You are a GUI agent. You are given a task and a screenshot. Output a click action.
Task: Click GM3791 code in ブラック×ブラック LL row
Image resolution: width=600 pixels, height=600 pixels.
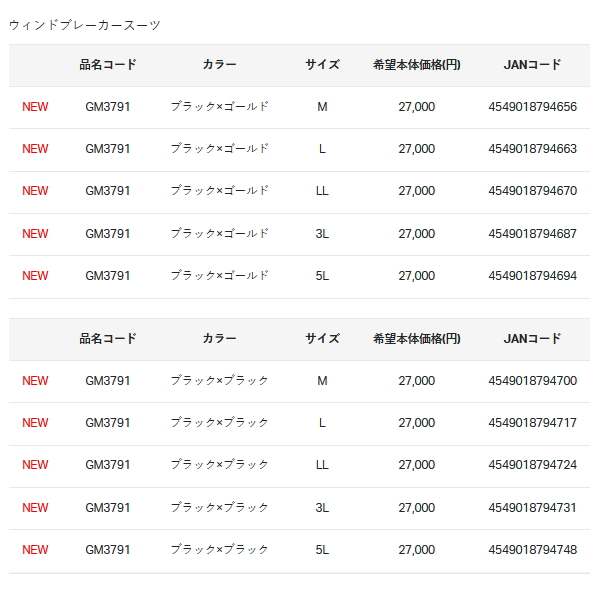pos(108,465)
